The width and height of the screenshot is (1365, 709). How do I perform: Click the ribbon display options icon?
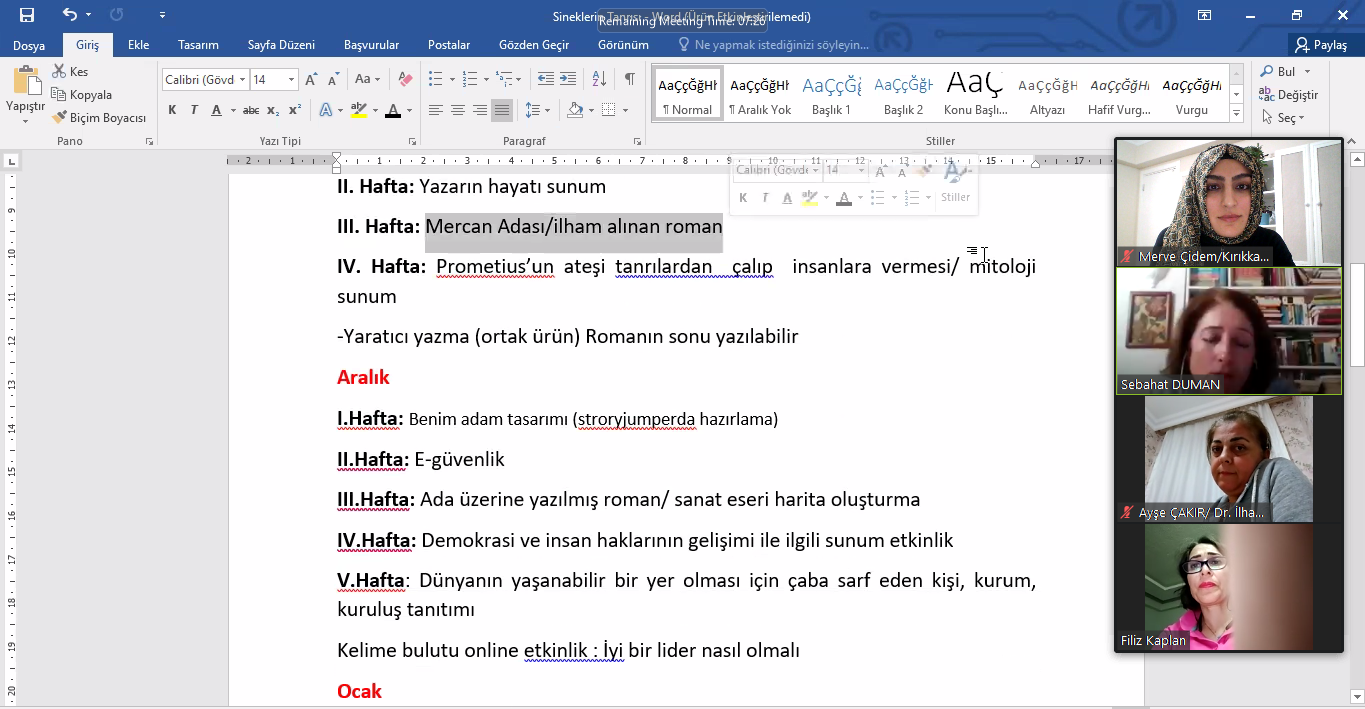[x=1204, y=15]
